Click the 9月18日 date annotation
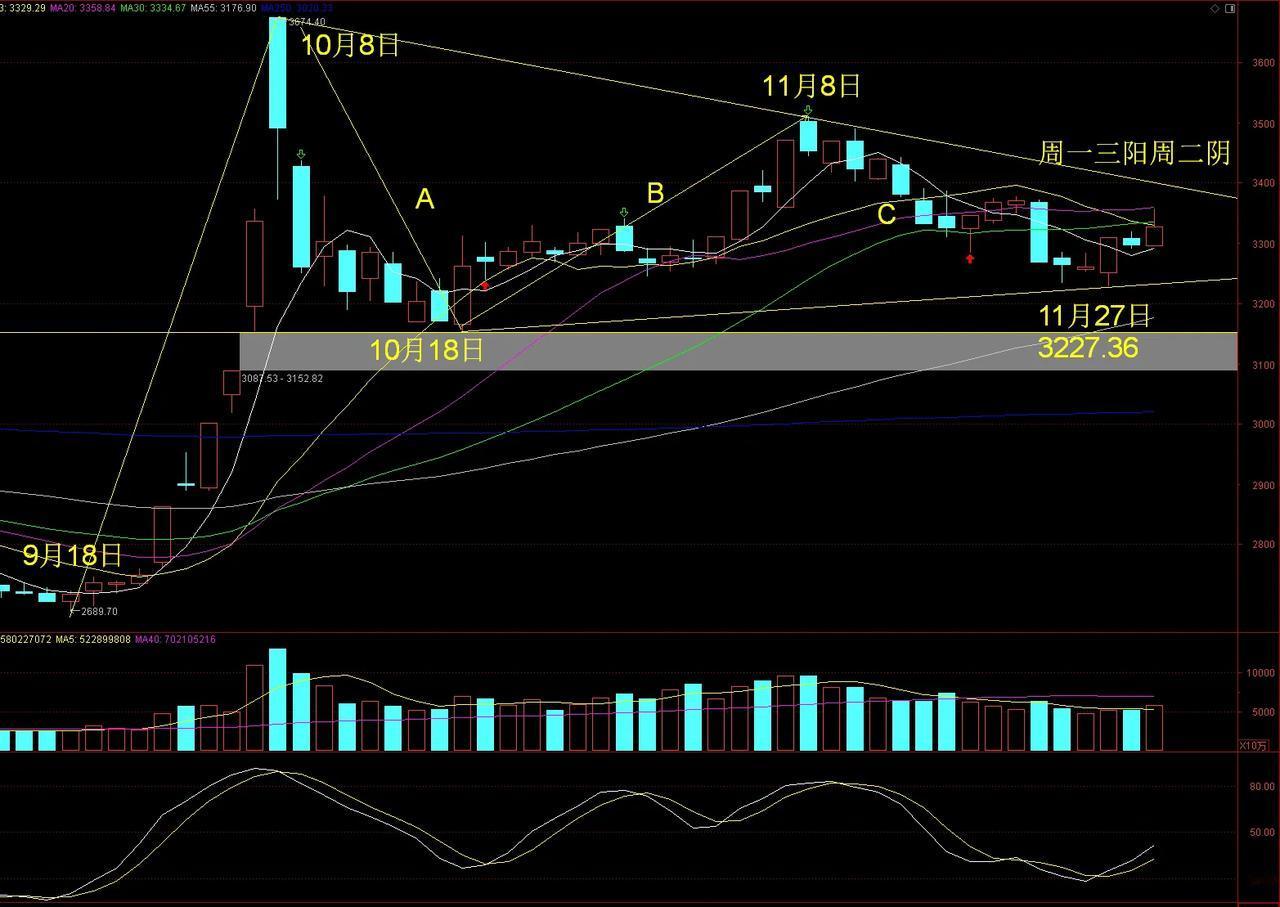Viewport: 1280px width, 907px height. [72, 555]
